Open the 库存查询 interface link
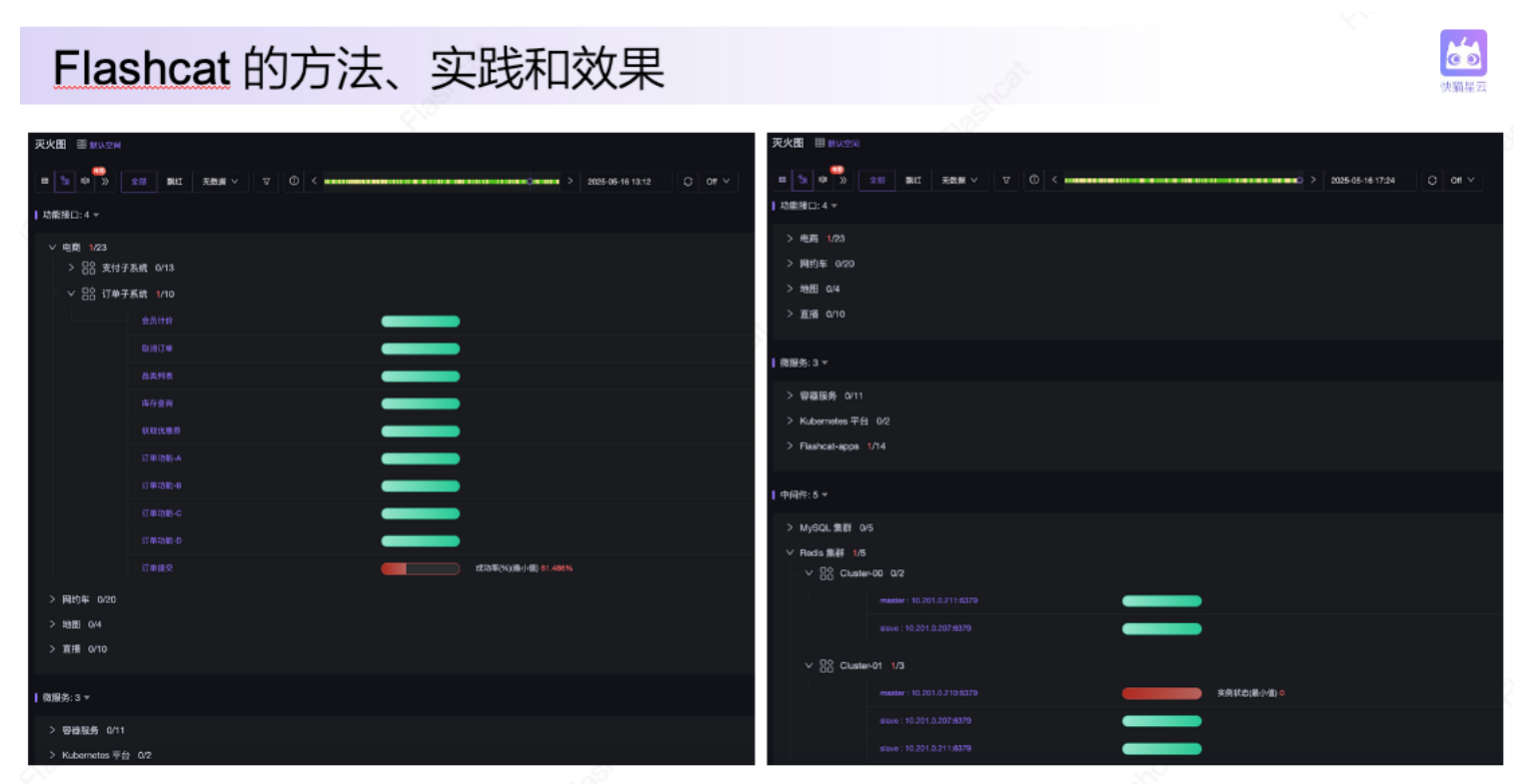Screen dimensions: 1526x784 (157, 403)
